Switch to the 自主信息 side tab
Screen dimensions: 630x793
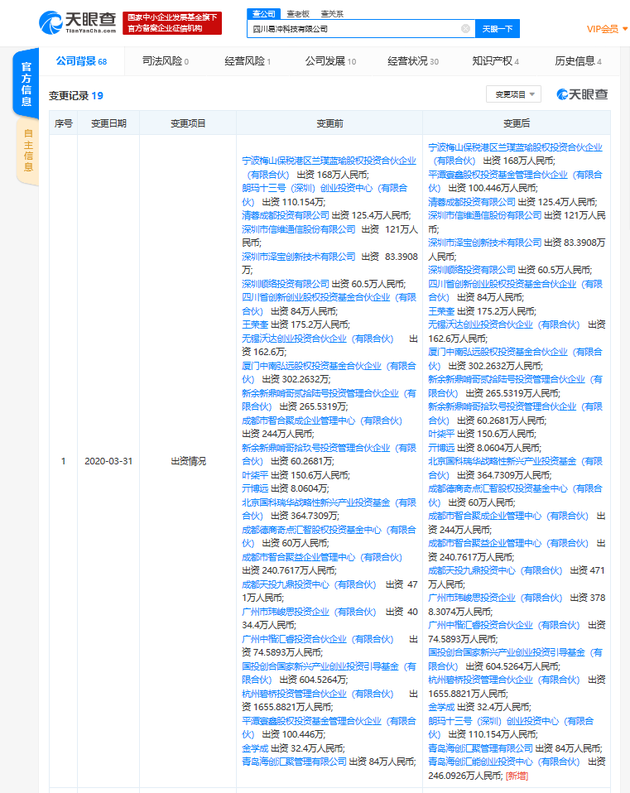point(28,150)
